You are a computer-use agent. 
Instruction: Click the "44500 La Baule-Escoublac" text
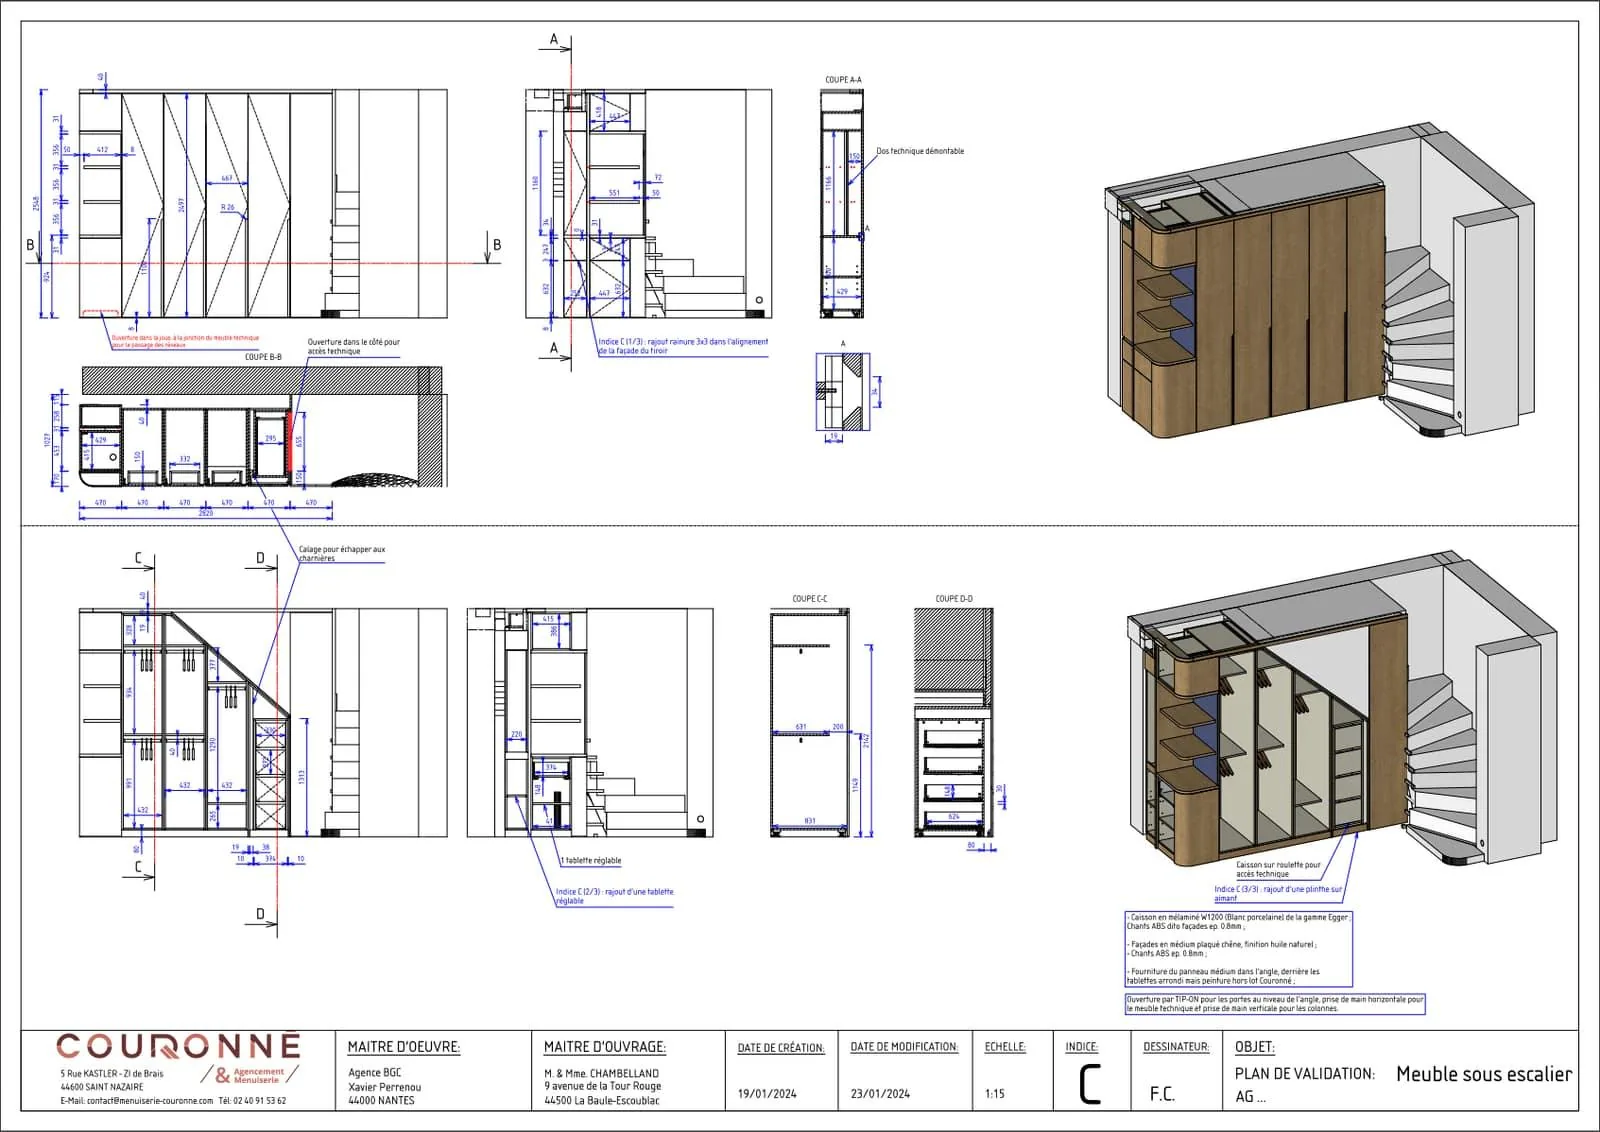tap(602, 1100)
